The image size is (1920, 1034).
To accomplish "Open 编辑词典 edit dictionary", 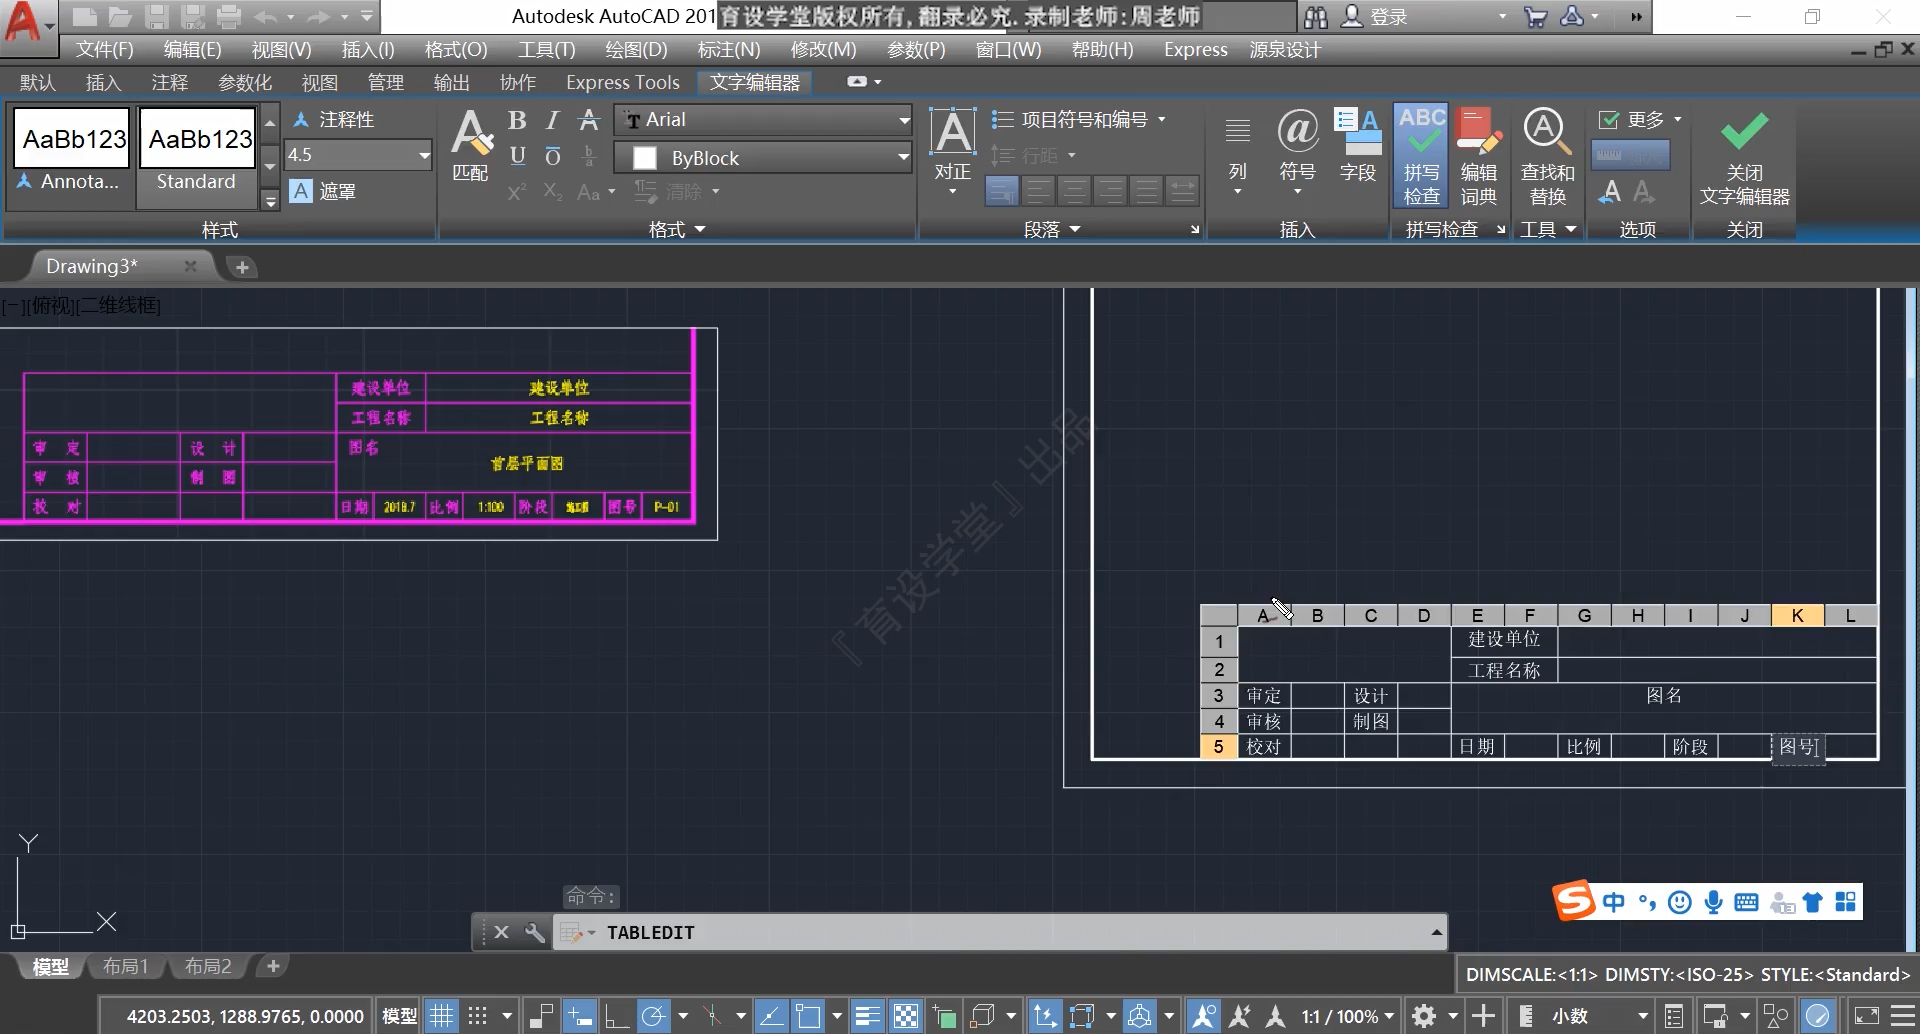I will [1478, 156].
